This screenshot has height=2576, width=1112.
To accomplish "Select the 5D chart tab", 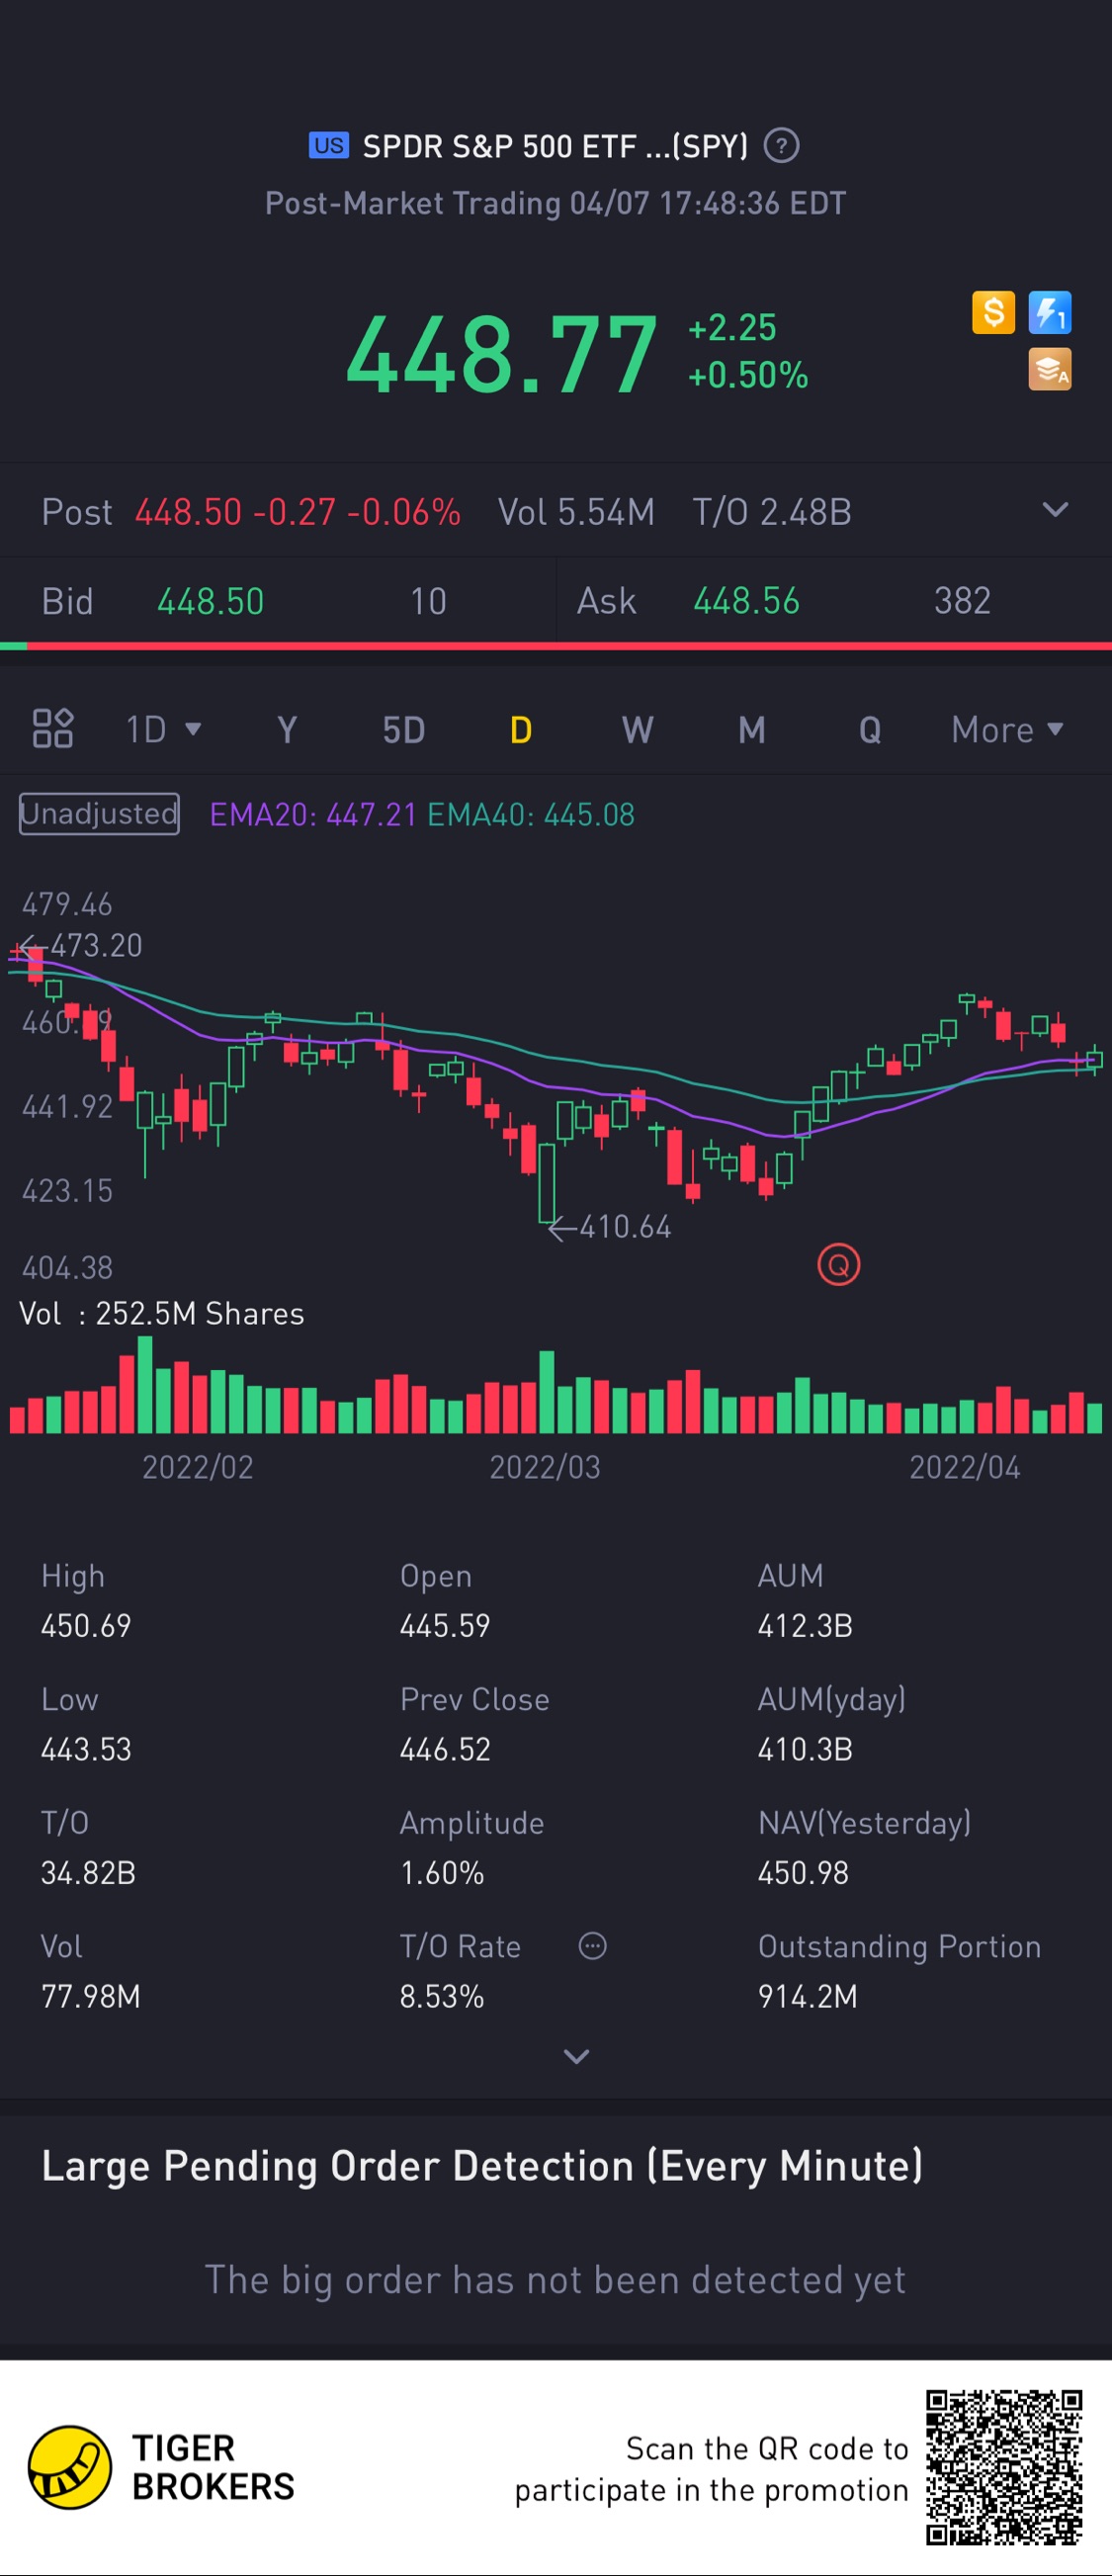I will [404, 730].
